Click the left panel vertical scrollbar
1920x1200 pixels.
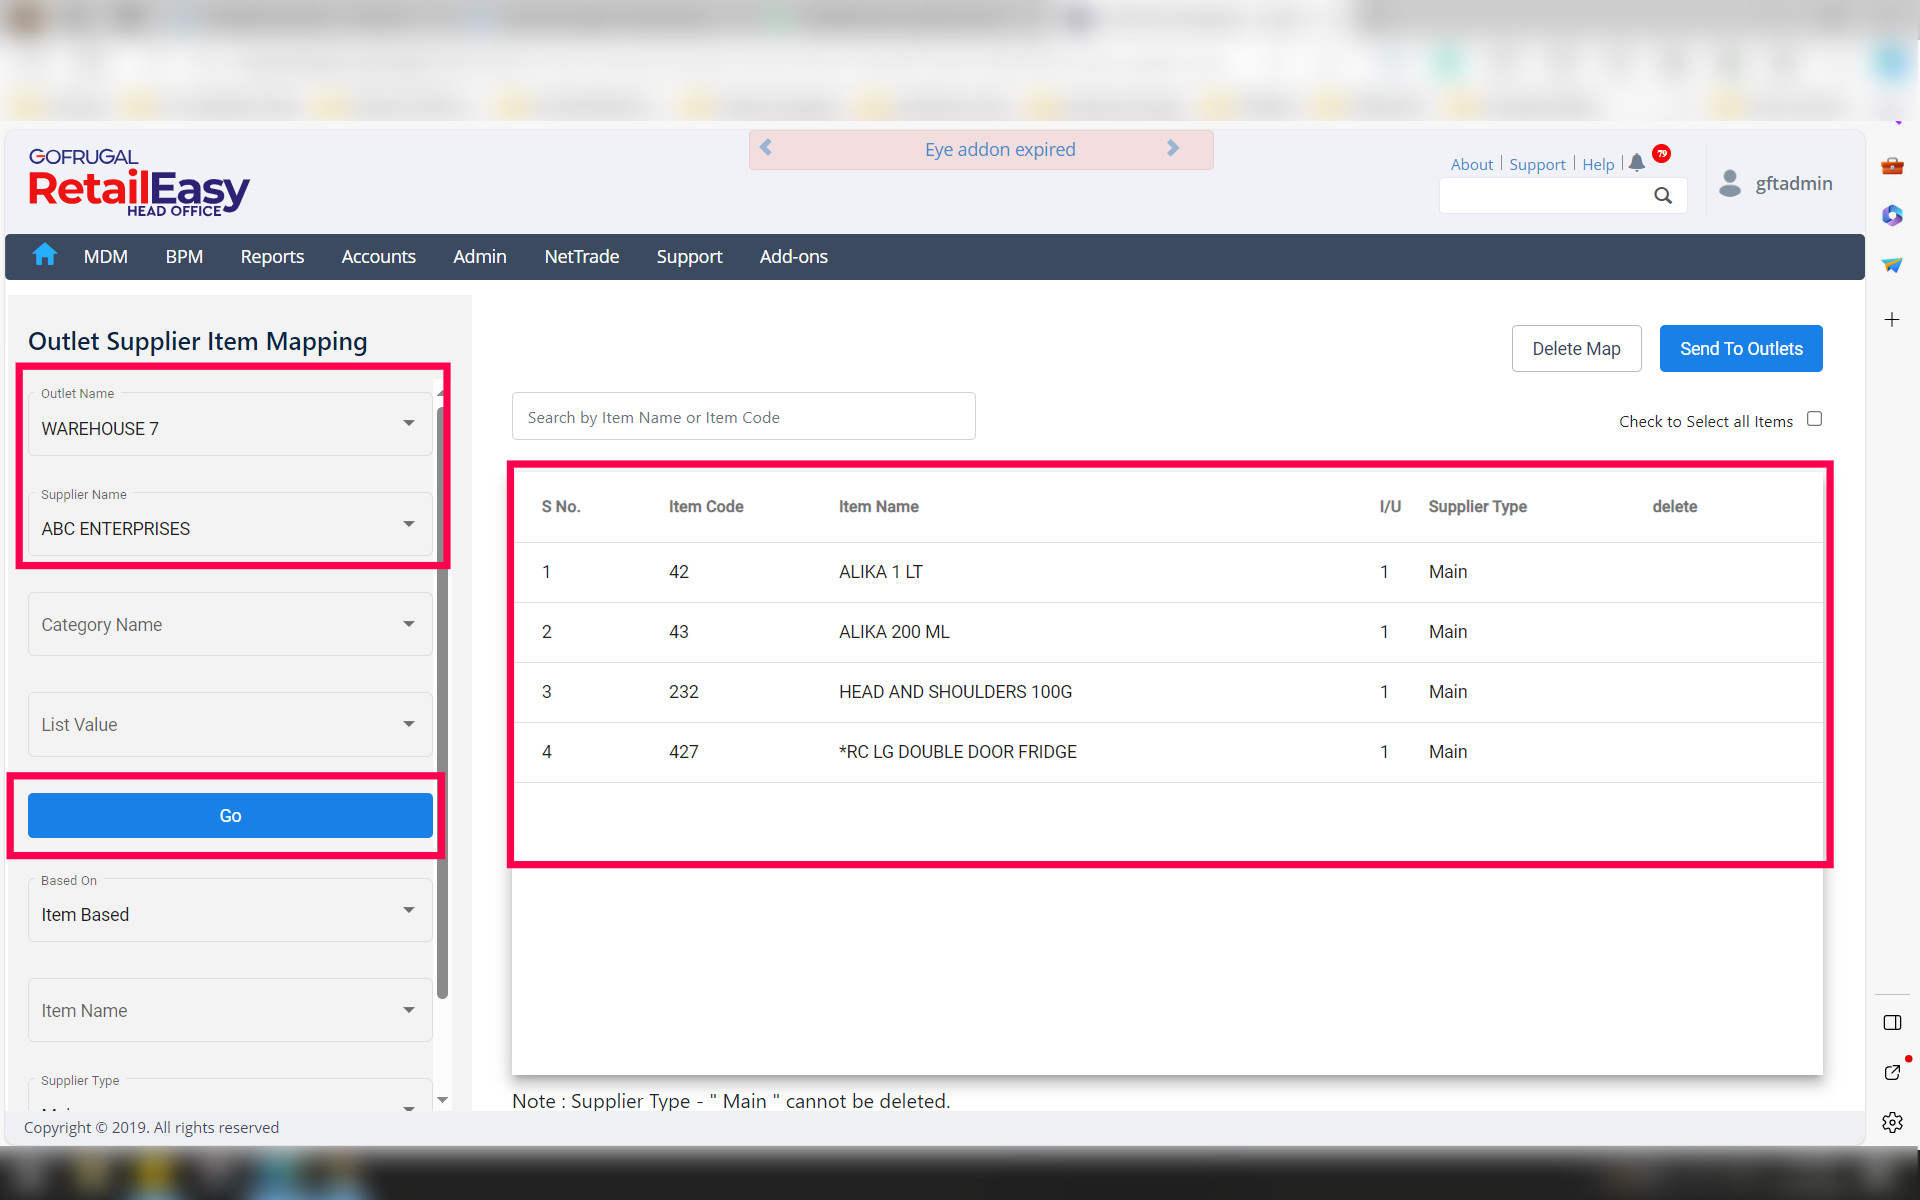click(x=443, y=700)
